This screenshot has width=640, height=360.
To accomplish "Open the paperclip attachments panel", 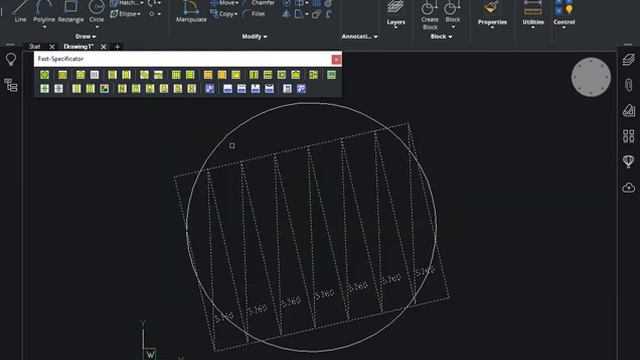I will tap(629, 85).
